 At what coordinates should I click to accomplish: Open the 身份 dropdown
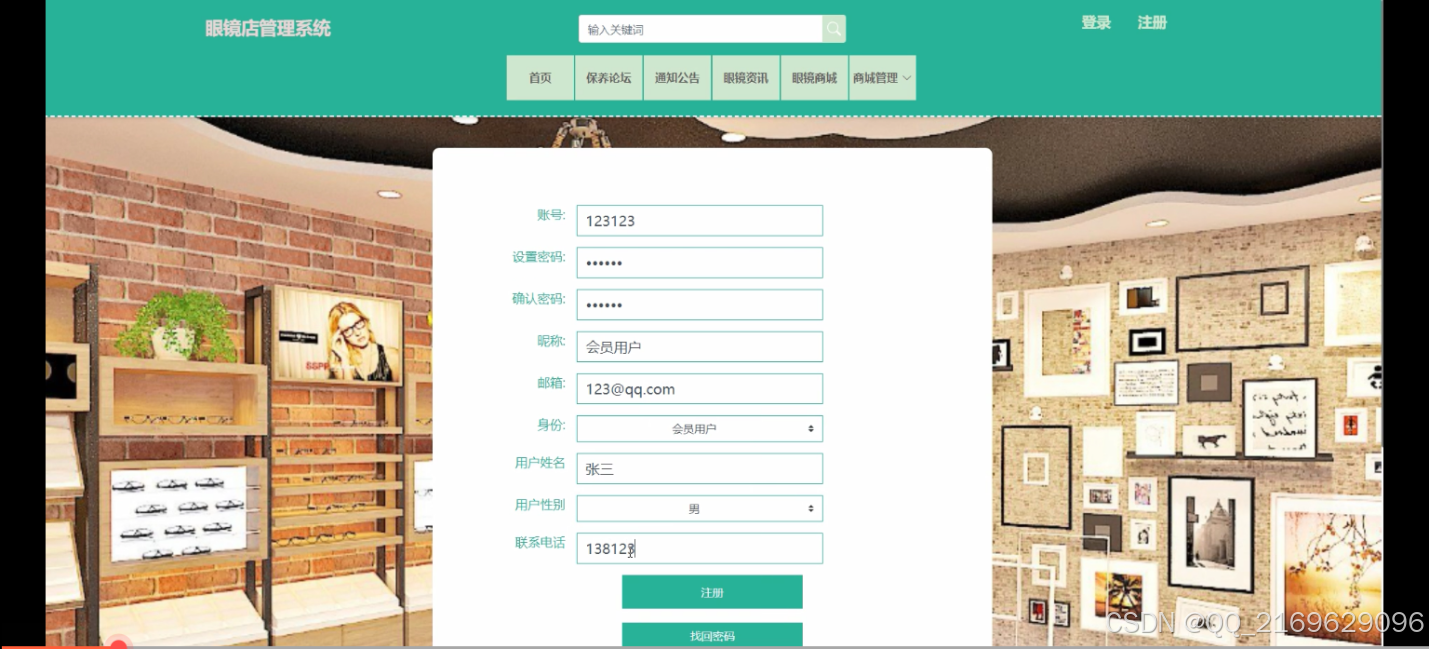(x=700, y=429)
